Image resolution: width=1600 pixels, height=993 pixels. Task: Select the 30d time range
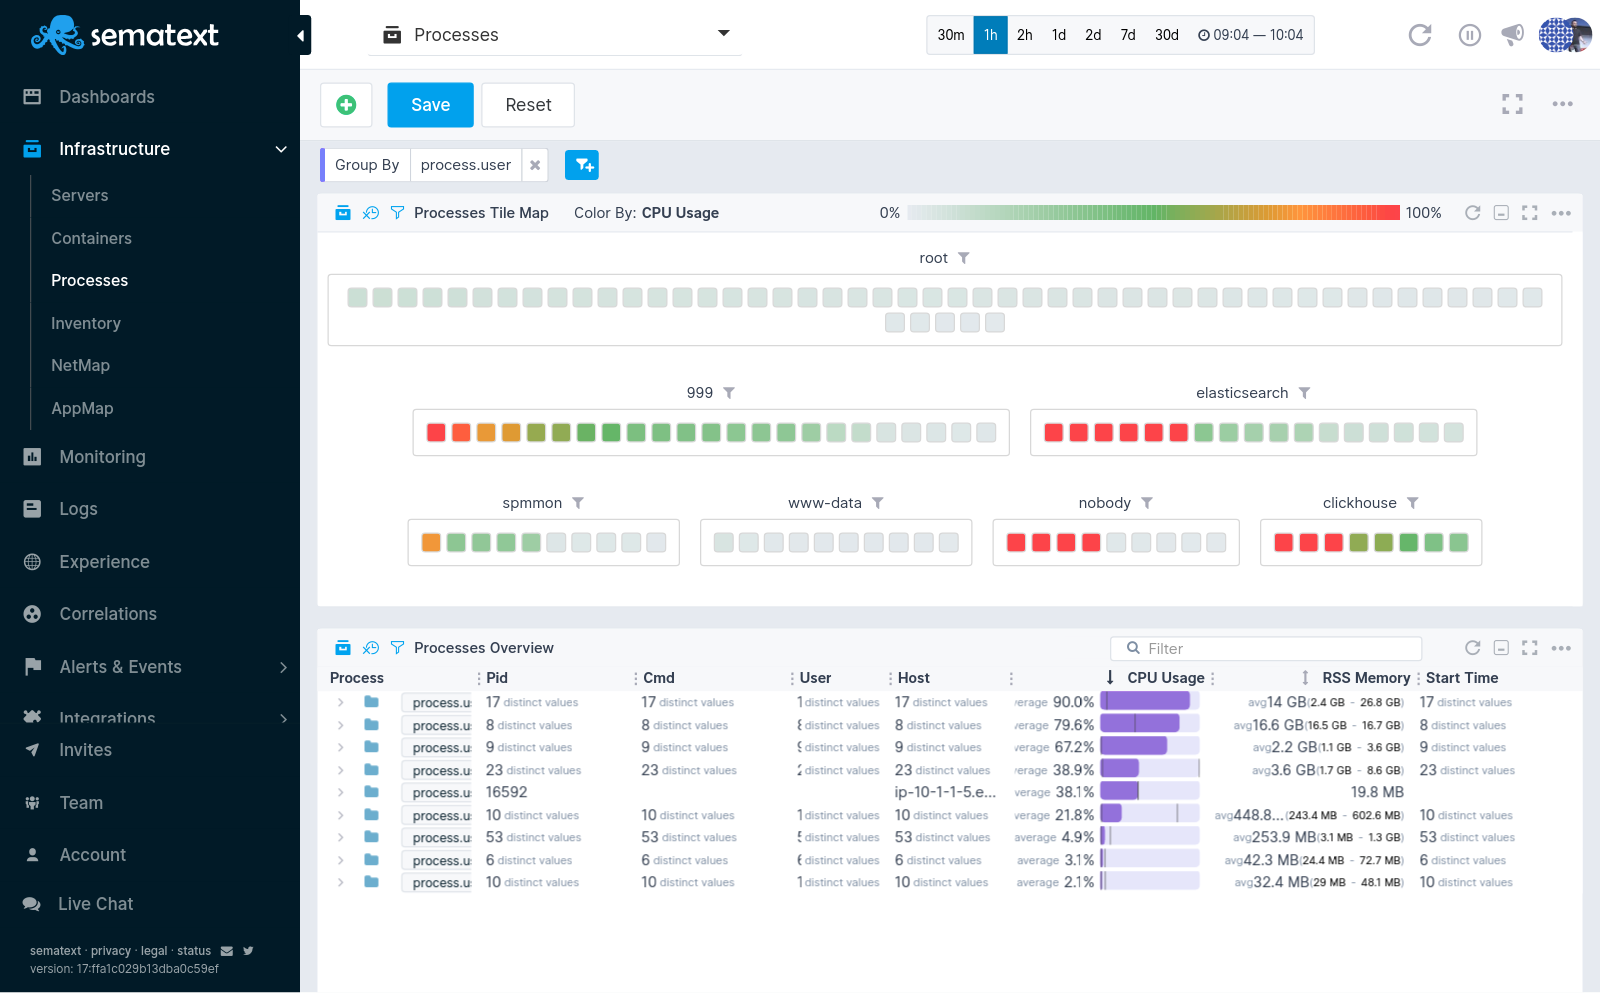point(1167,35)
